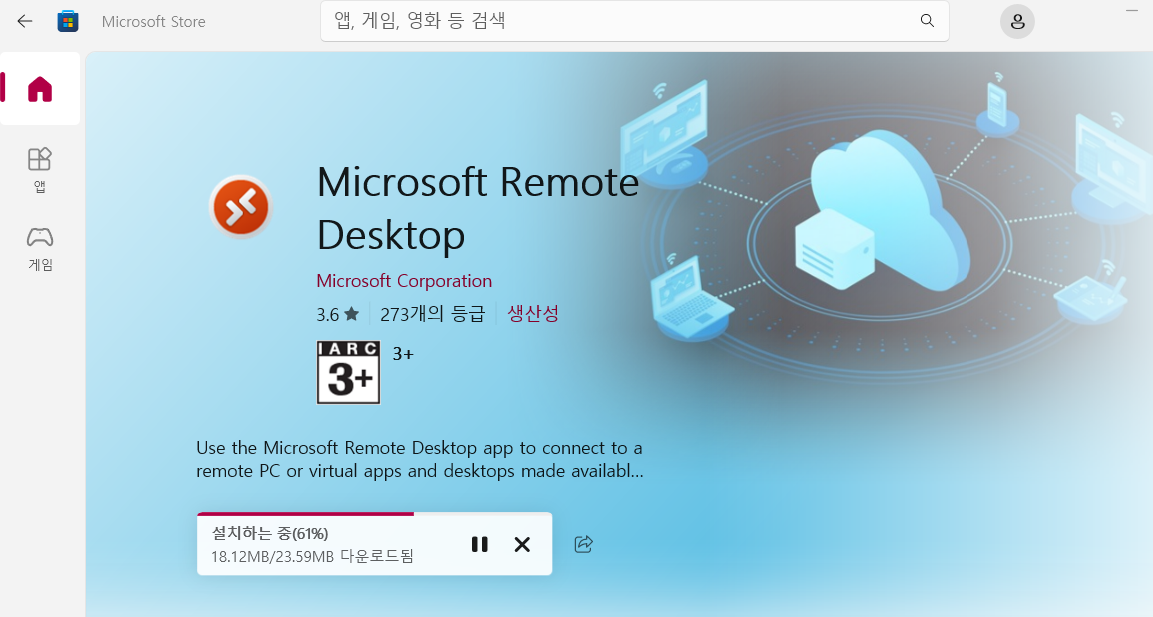Open the Home tab in sidebar
The width and height of the screenshot is (1153, 617).
pos(40,89)
